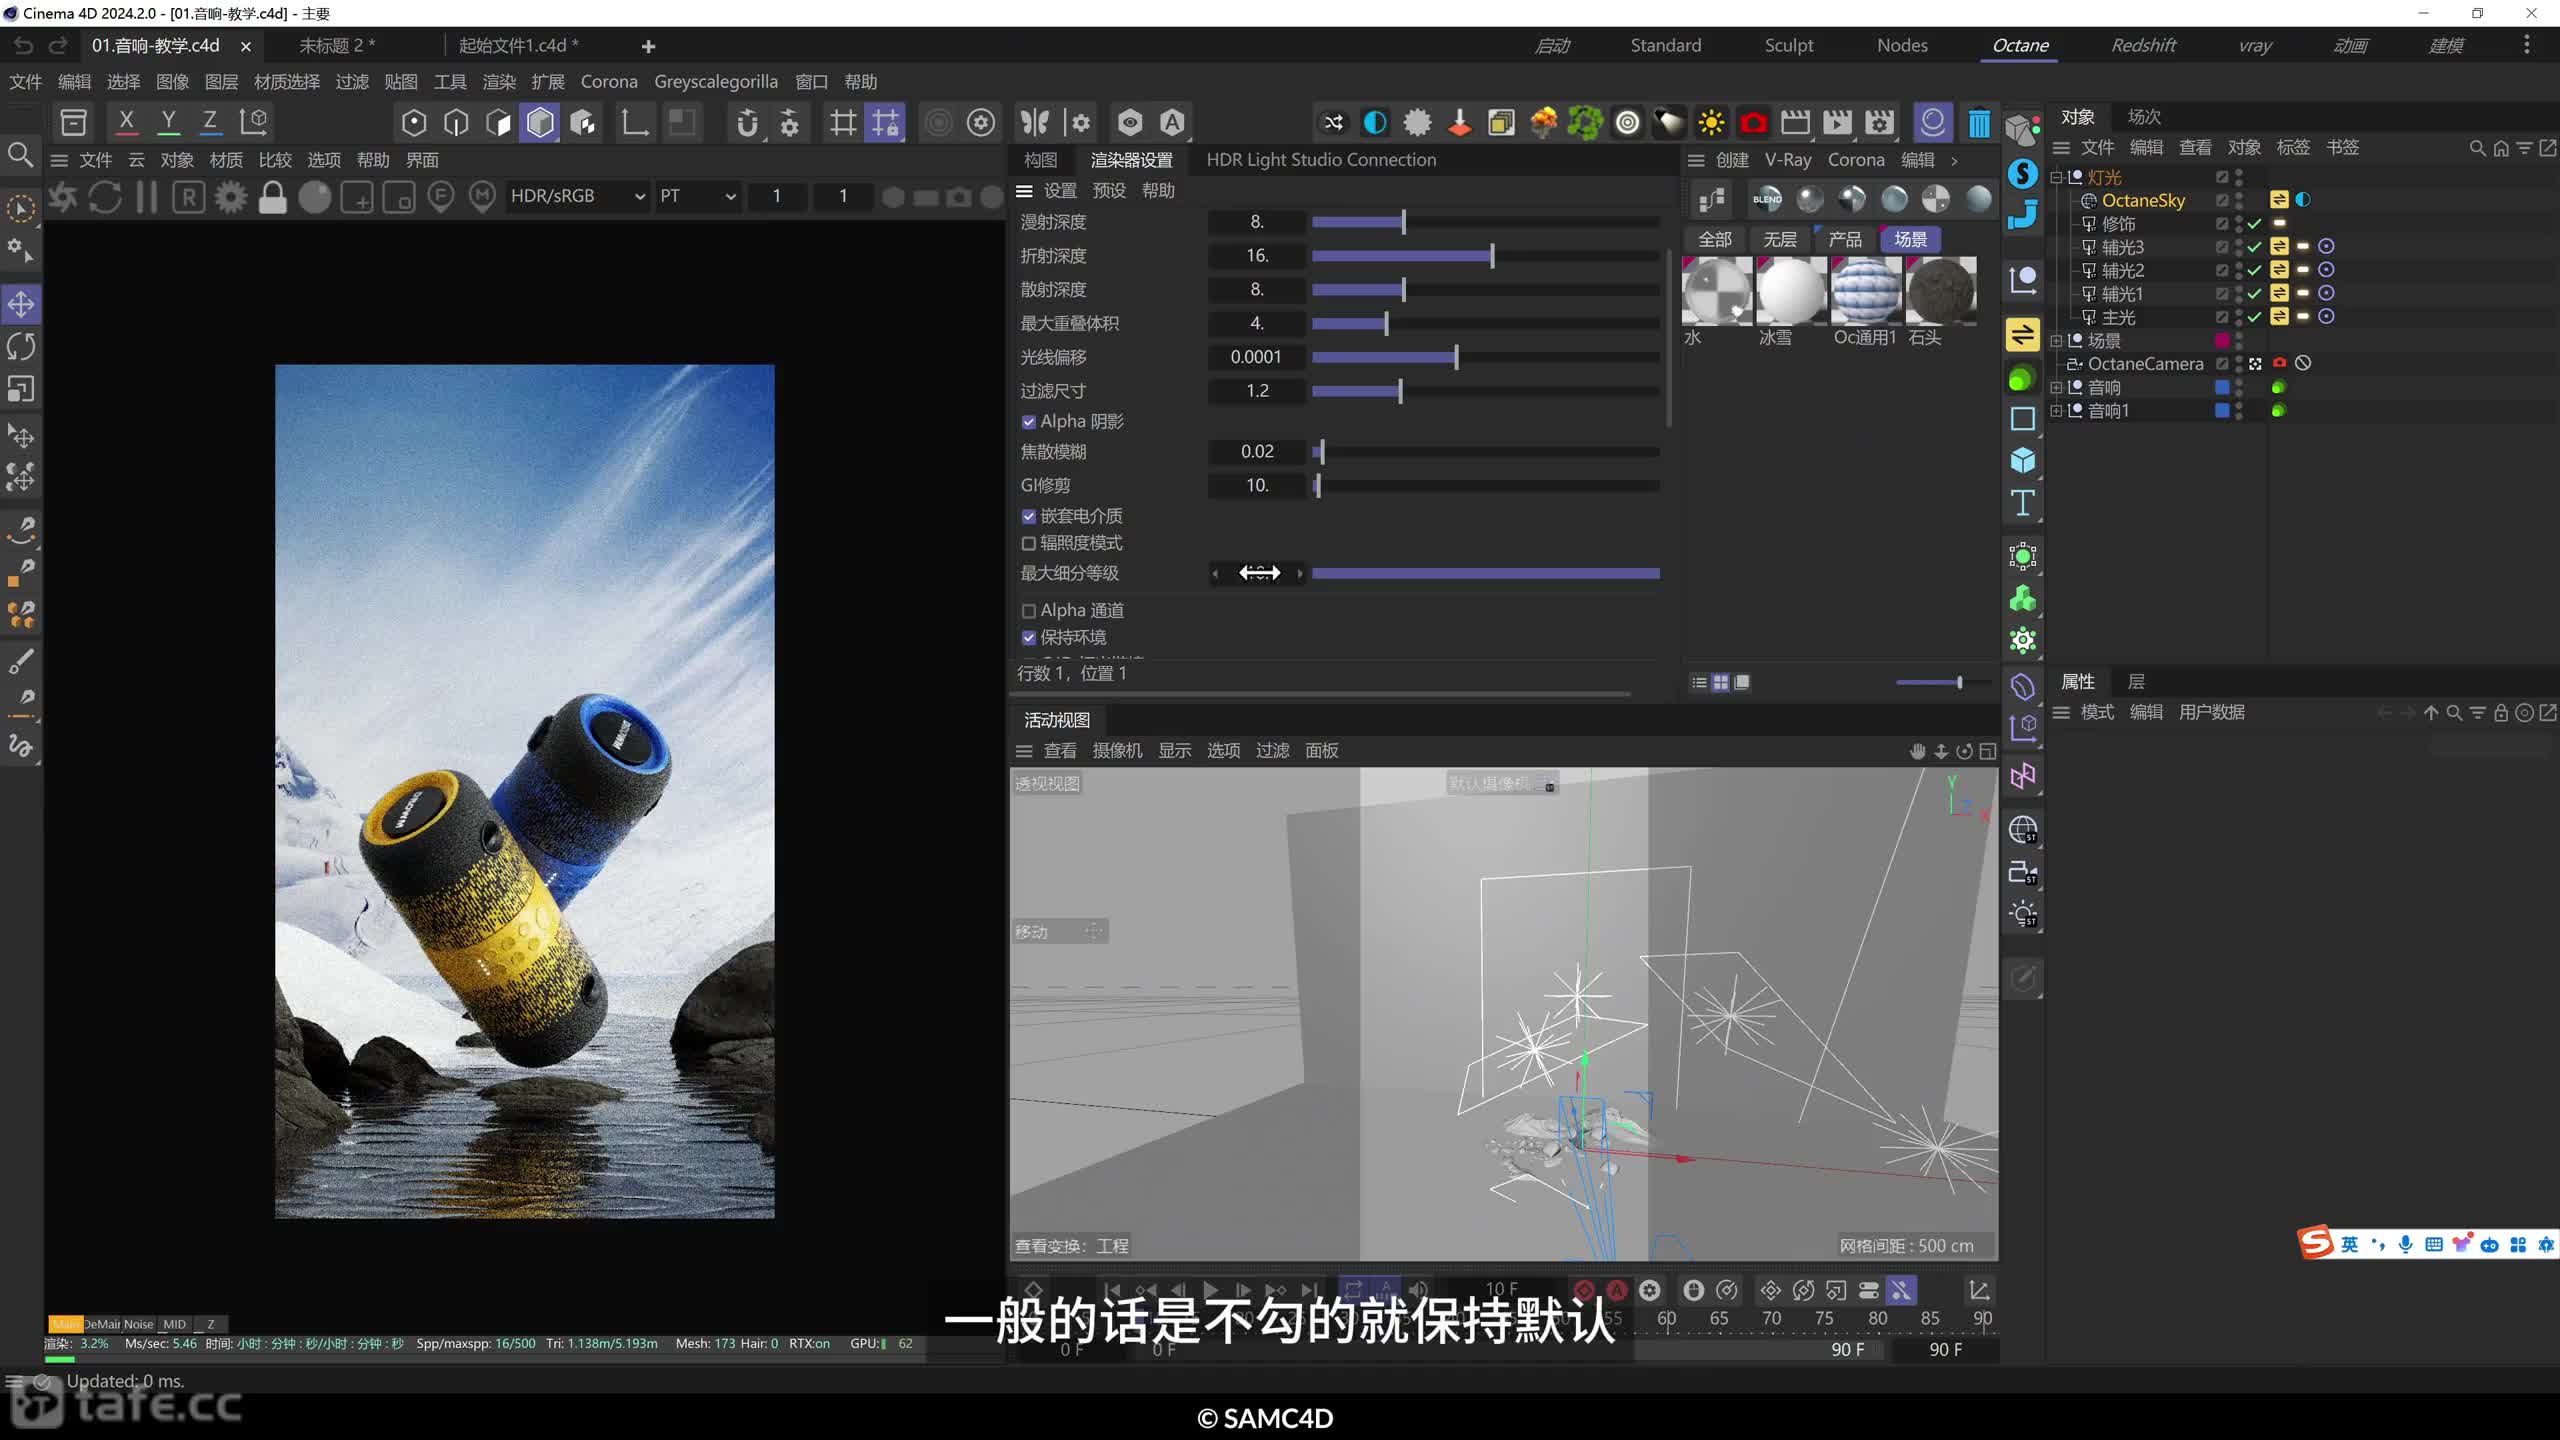This screenshot has height=1440, width=2560.
Task: Click the red autokey record icon in timeline
Action: [x=1616, y=1290]
